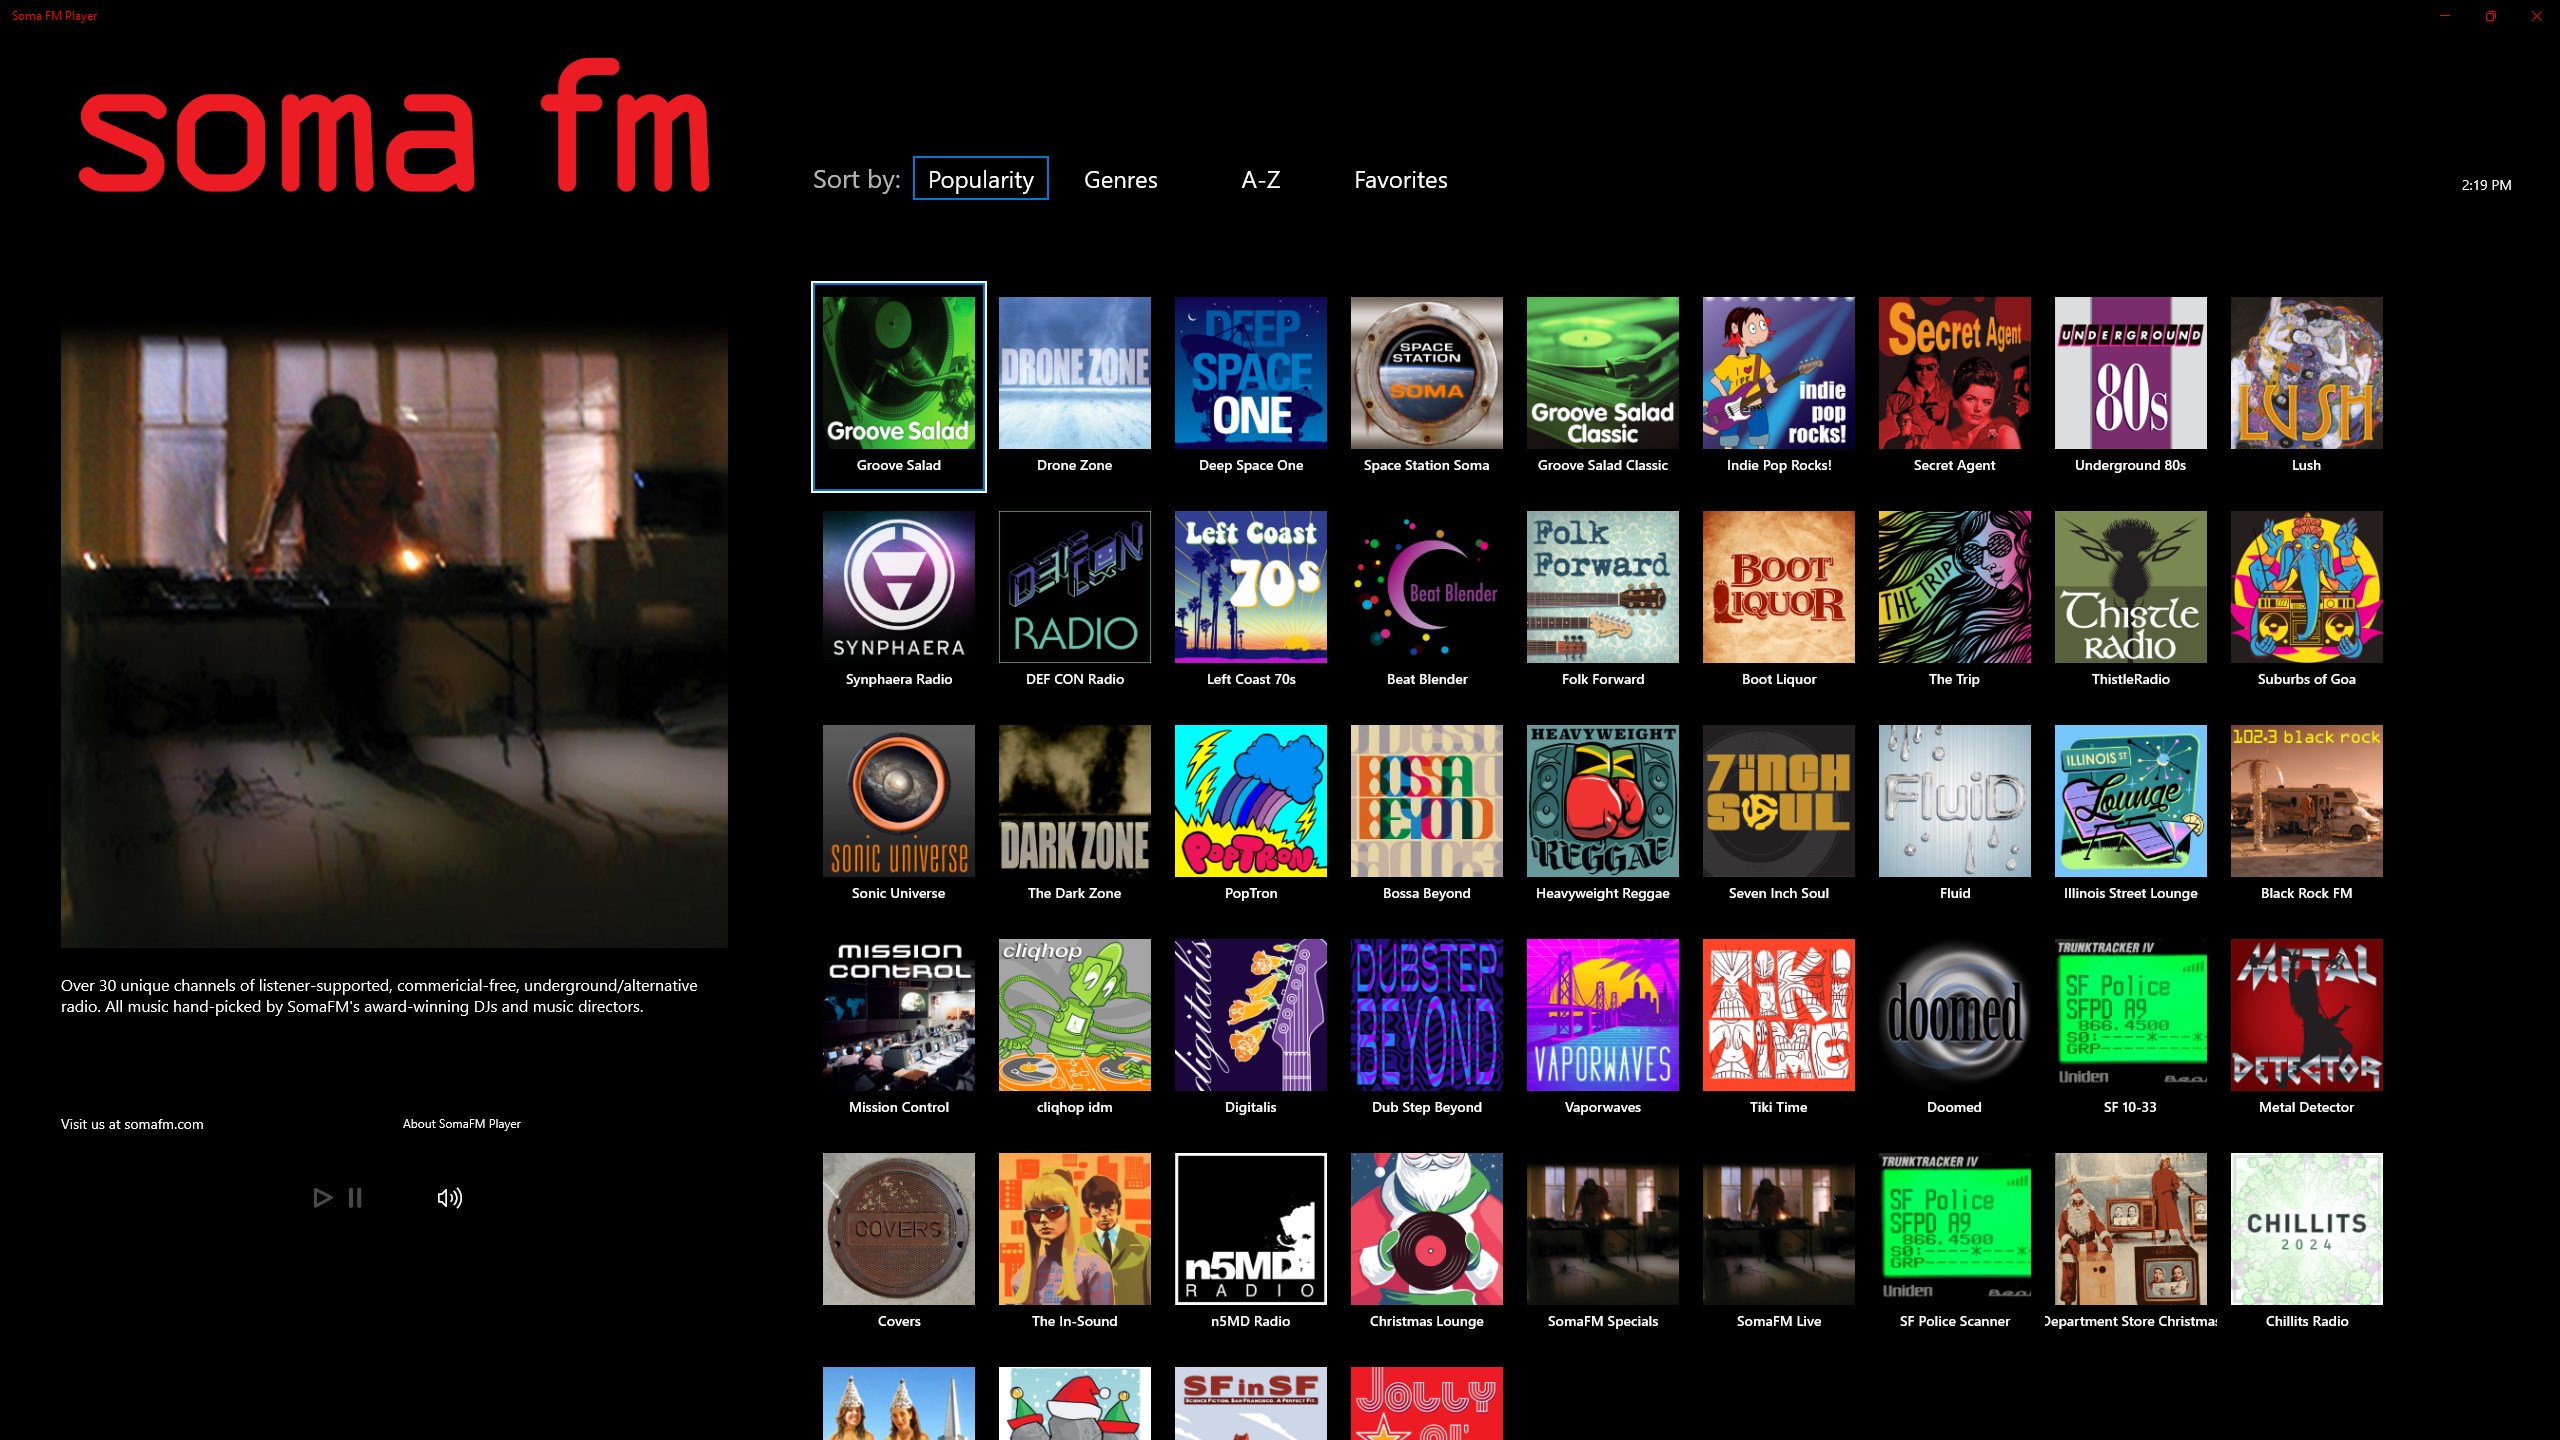Pause playback with the pause icon
Image resolution: width=2560 pixels, height=1440 pixels.
(x=355, y=1198)
